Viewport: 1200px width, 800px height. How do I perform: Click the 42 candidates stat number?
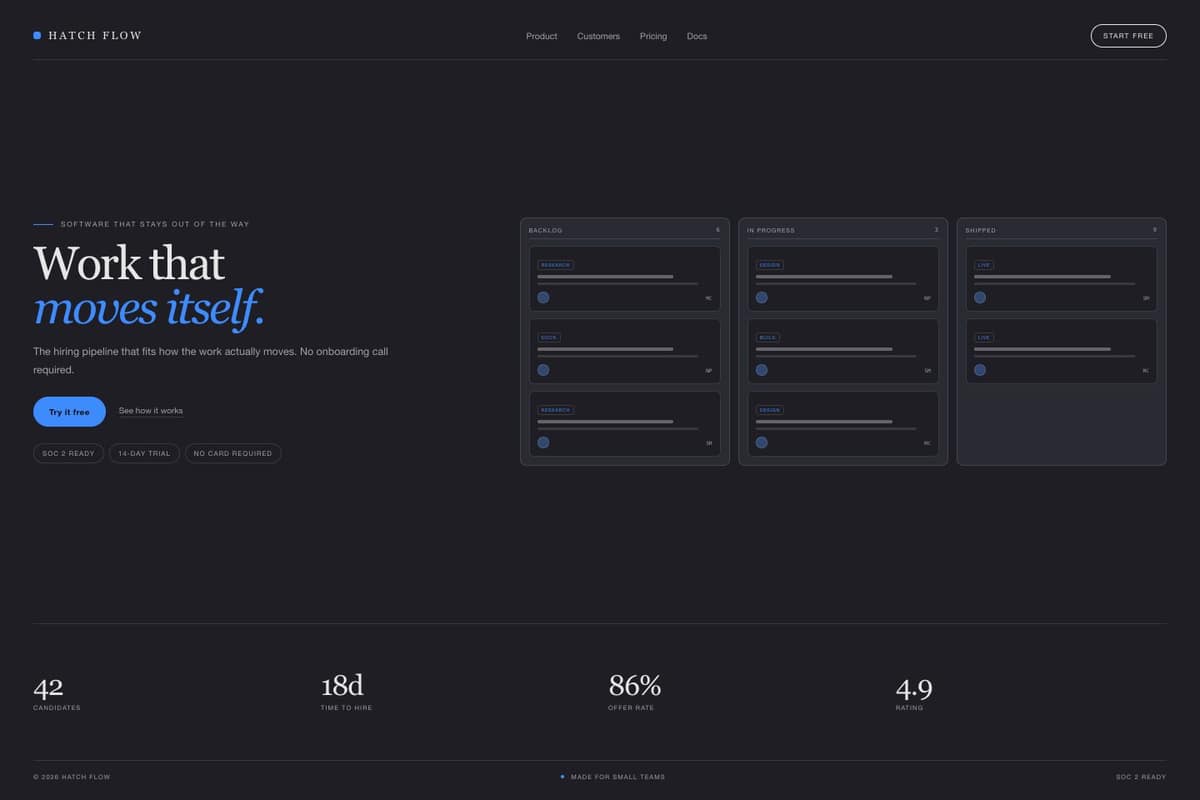point(48,687)
